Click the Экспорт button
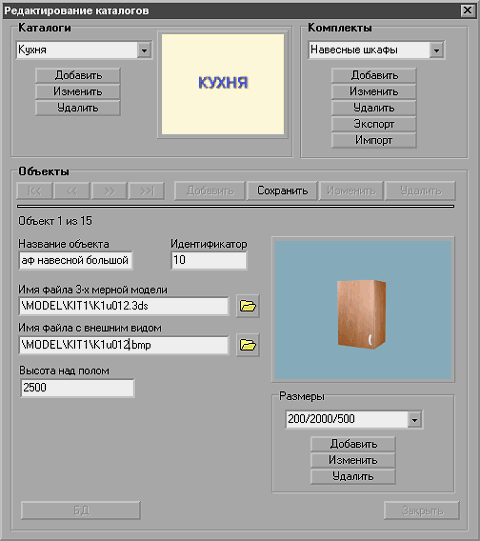The image size is (480, 541). 374,124
